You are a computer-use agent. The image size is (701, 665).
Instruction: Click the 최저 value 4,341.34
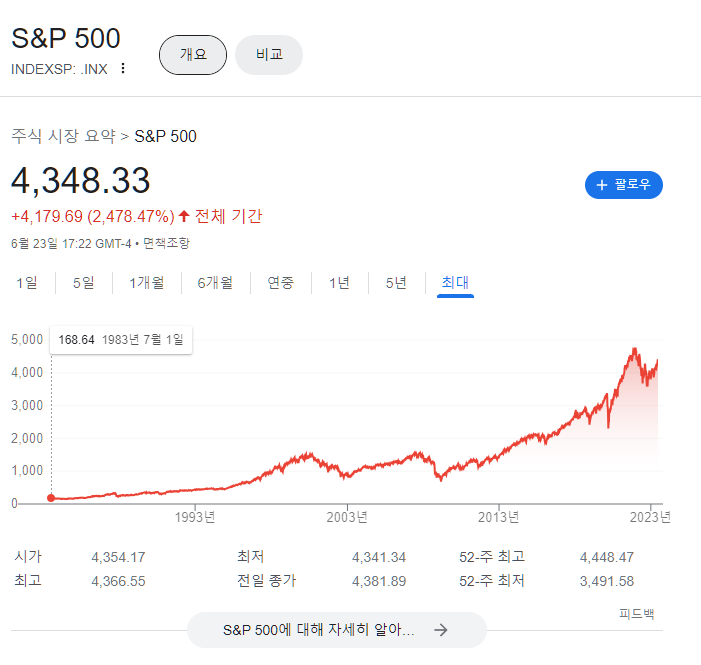coord(379,557)
